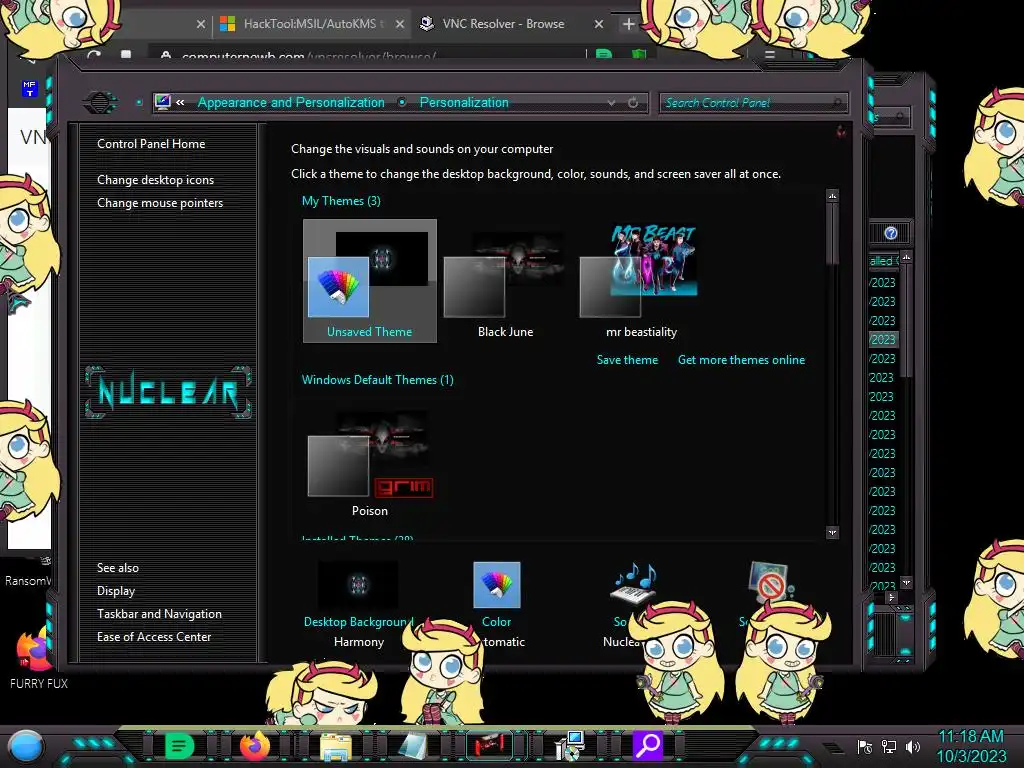
Task: Open Display under See also
Action: (116, 591)
